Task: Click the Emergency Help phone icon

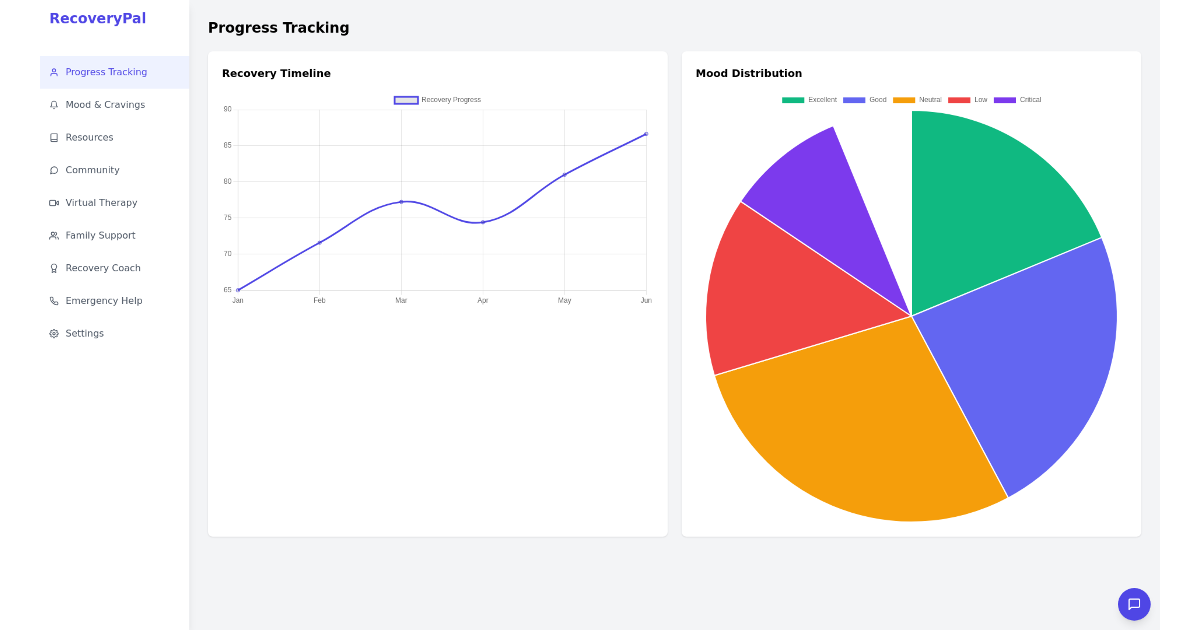Action: point(53,300)
